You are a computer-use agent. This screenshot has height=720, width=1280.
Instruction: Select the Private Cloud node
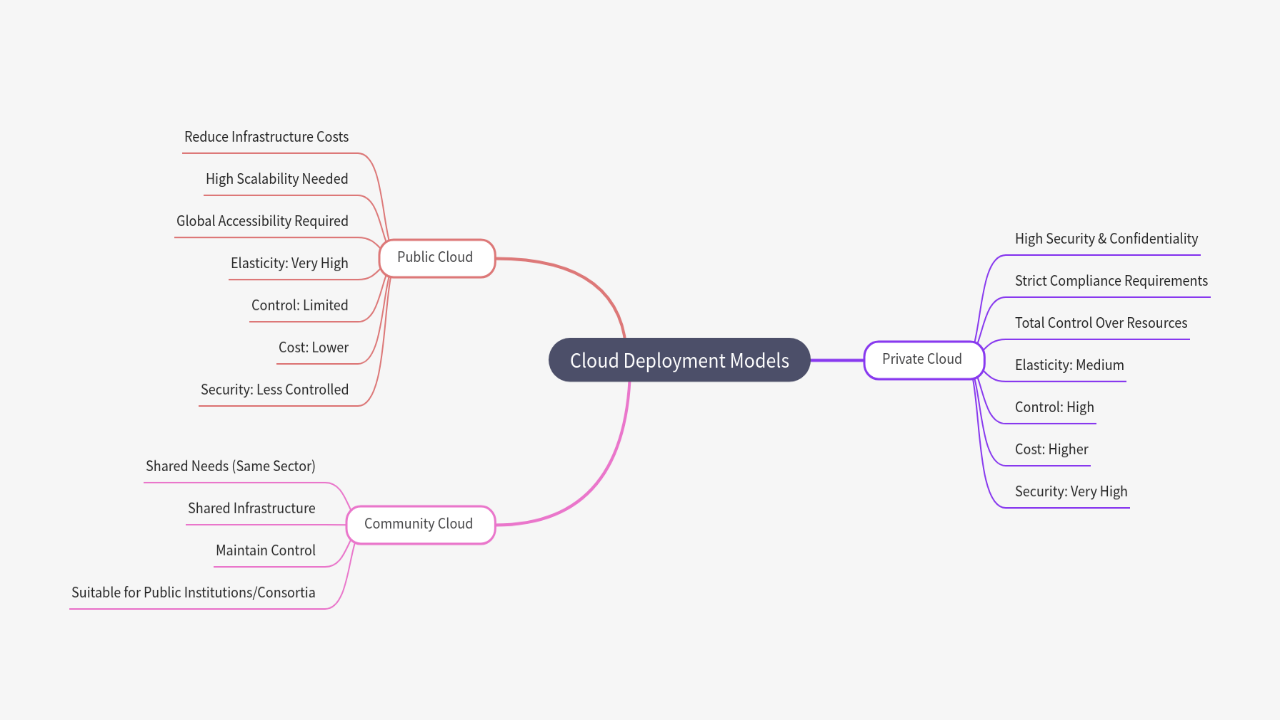(x=923, y=359)
